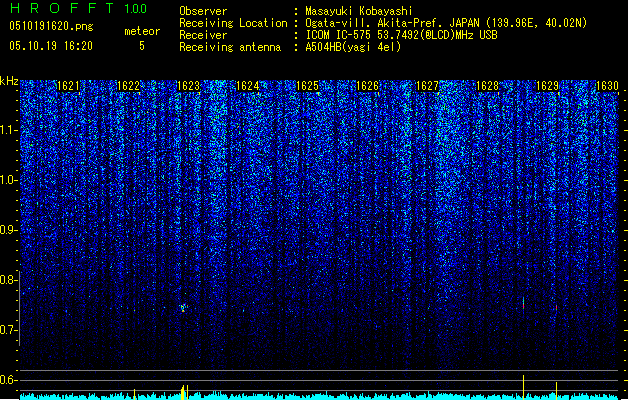629x400 pixels.
Task: Click the 'Observer' field label
Action: 203,11
